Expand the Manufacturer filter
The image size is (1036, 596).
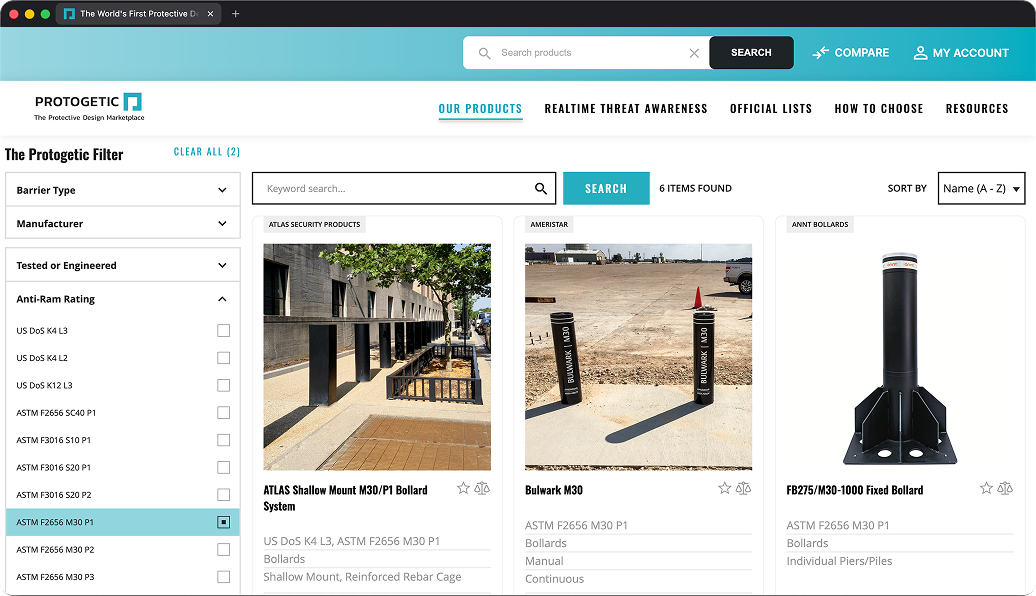122,223
